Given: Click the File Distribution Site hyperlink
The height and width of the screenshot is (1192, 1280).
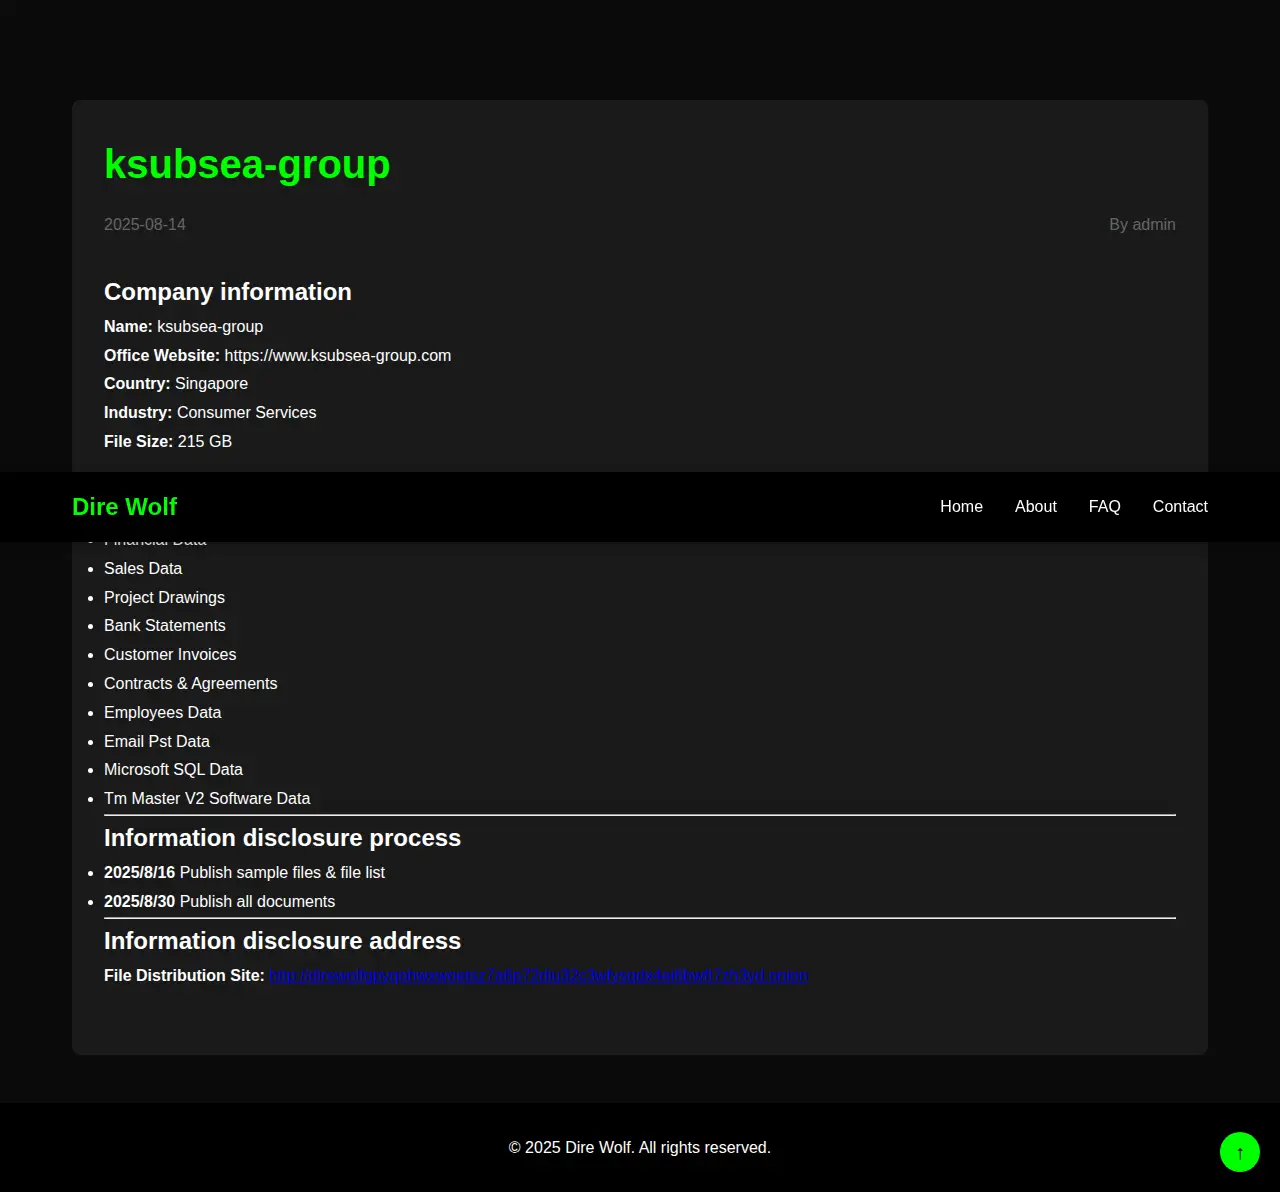Looking at the screenshot, I should pos(538,976).
